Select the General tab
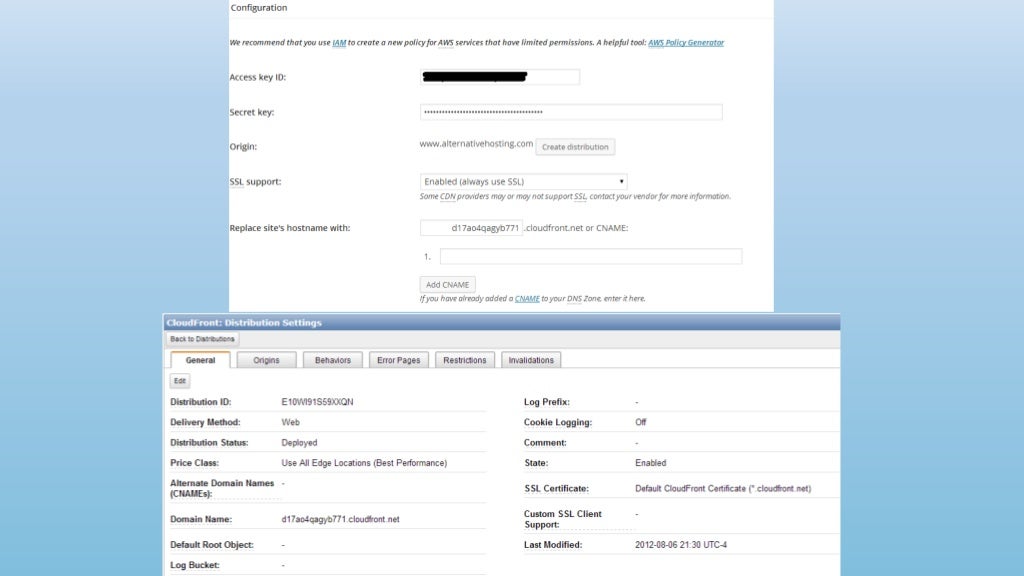Viewport: 1024px width, 576px height. (200, 360)
